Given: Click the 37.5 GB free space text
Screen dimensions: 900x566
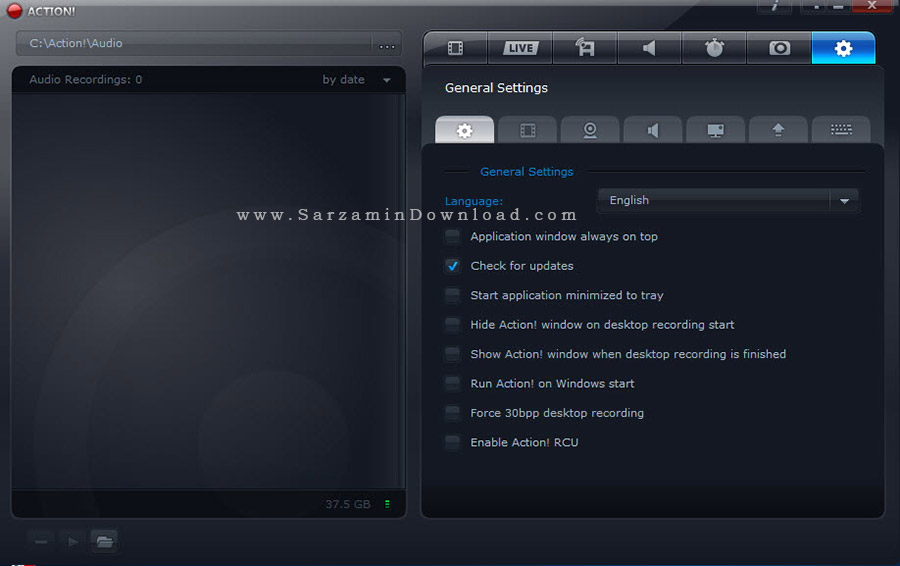Looking at the screenshot, I should [x=348, y=504].
